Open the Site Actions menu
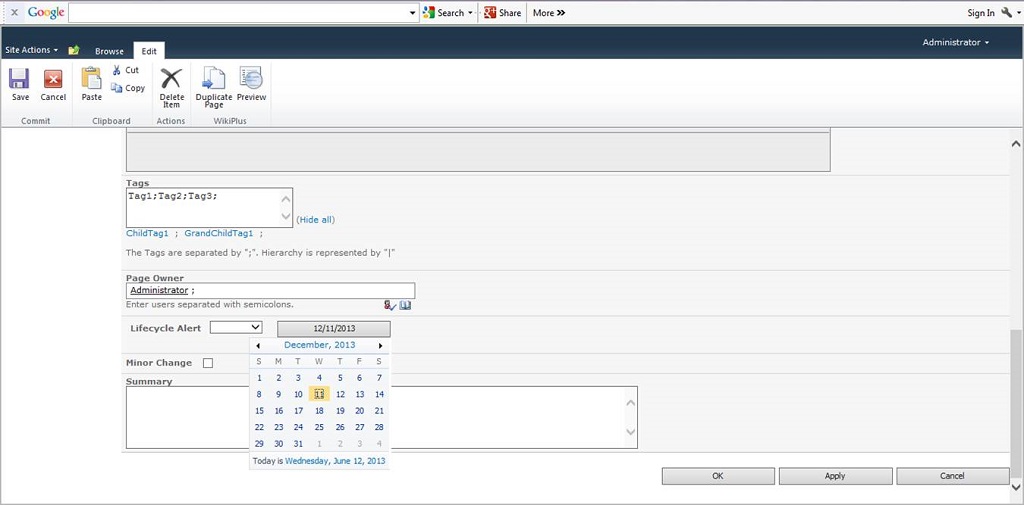The image size is (1024, 505). [31, 50]
